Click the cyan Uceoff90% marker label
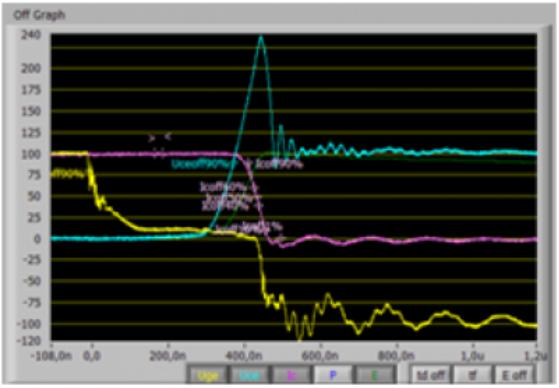The width and height of the screenshot is (559, 388). coord(204,164)
